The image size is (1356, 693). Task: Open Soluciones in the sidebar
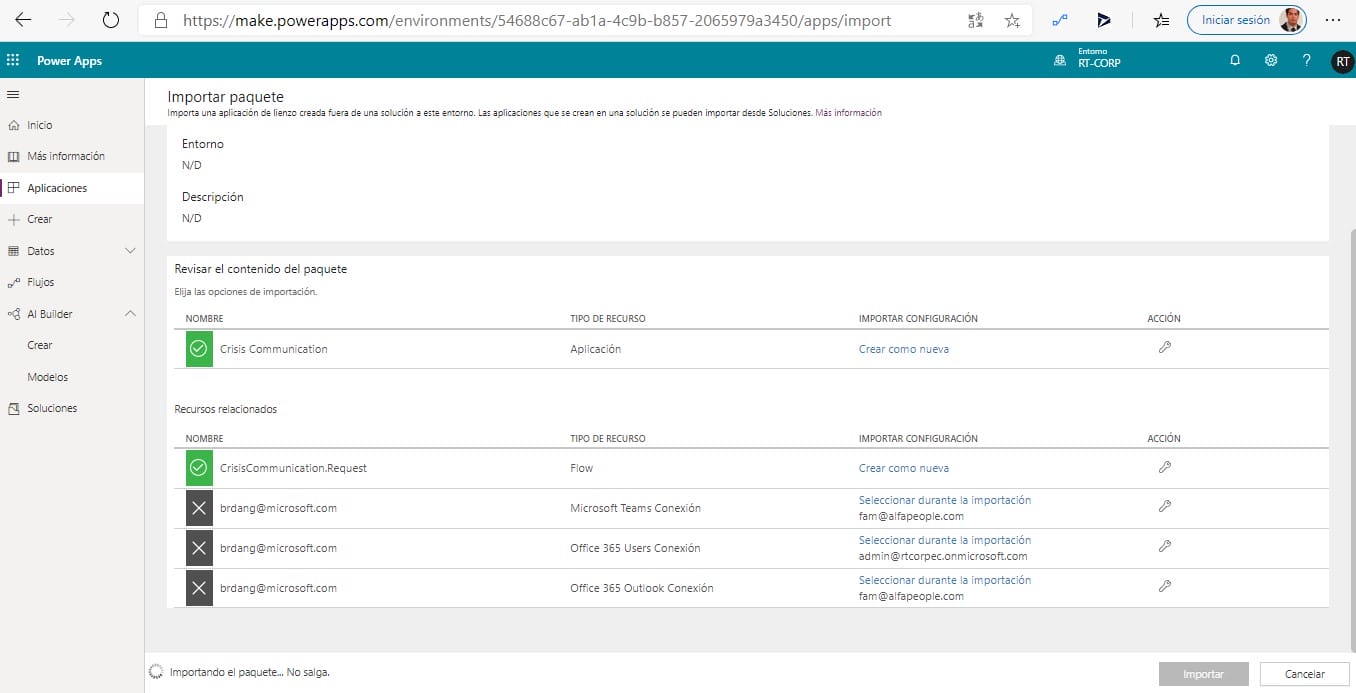pos(52,408)
